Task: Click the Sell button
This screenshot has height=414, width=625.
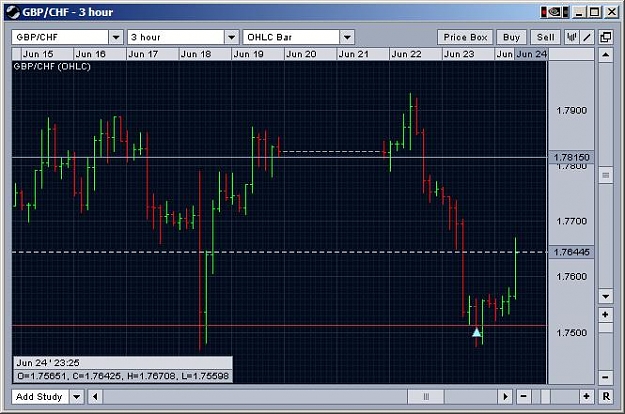Action: pyautogui.click(x=545, y=37)
